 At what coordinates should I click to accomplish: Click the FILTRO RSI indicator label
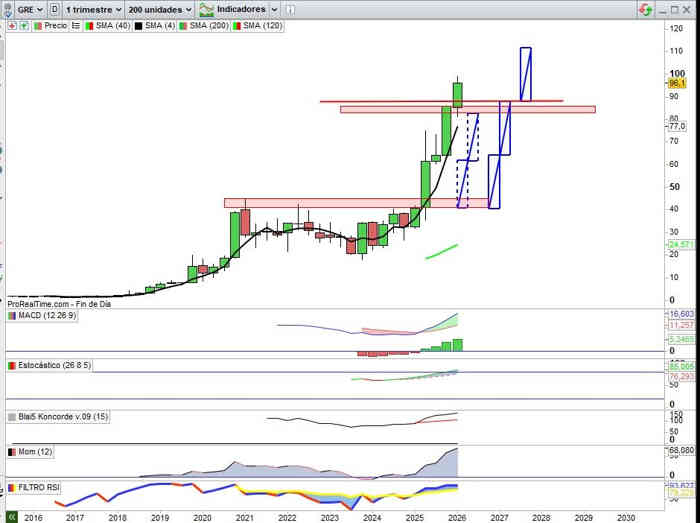click(x=39, y=487)
